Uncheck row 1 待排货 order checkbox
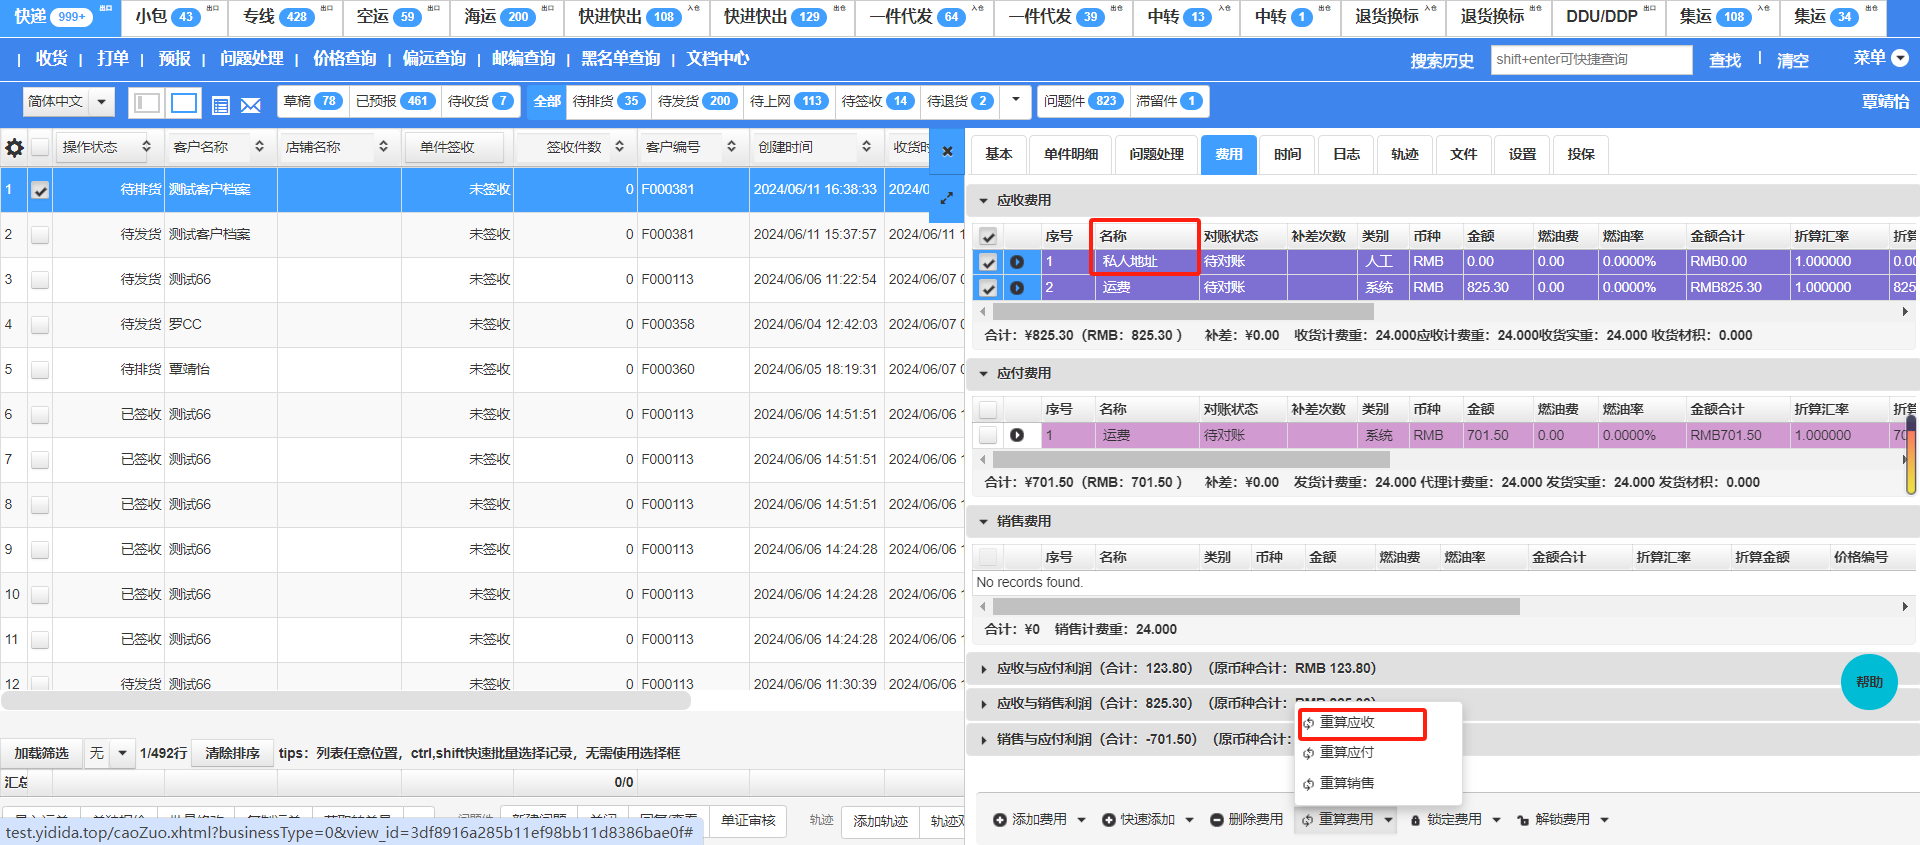The width and height of the screenshot is (1920, 845). (40, 190)
